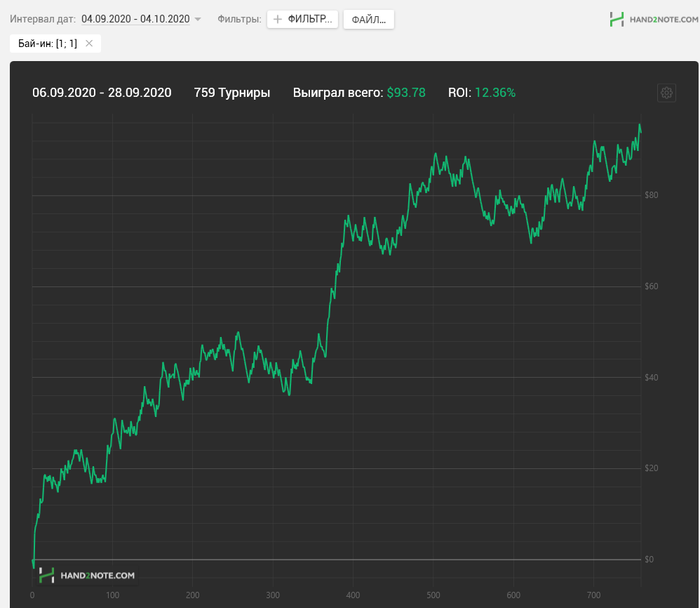700x608 pixels.
Task: Click the 700 tournaments axis tick
Action: coord(594,595)
